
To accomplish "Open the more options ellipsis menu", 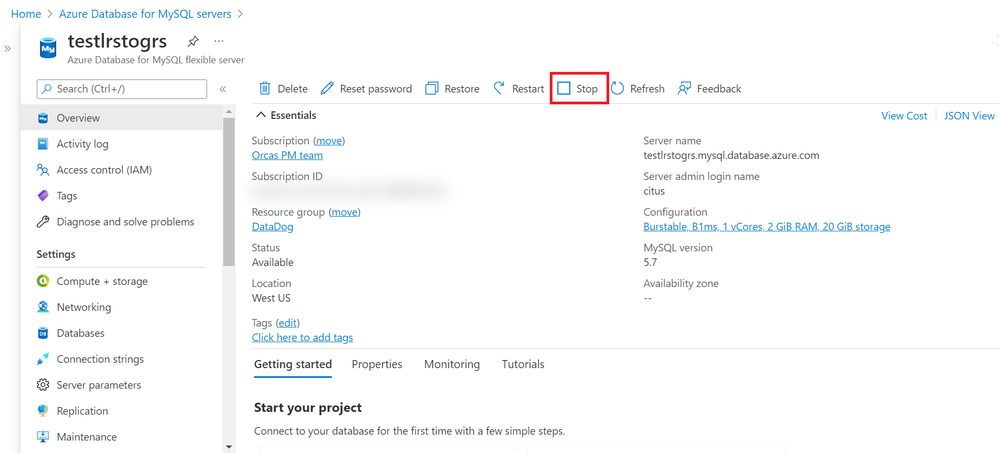I will click(x=219, y=41).
